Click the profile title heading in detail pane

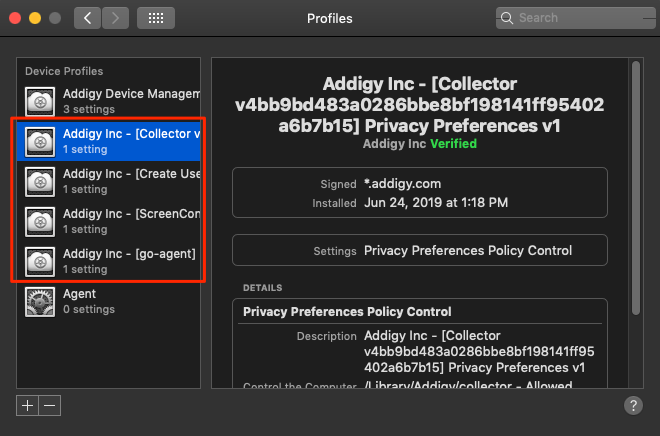tap(420, 105)
